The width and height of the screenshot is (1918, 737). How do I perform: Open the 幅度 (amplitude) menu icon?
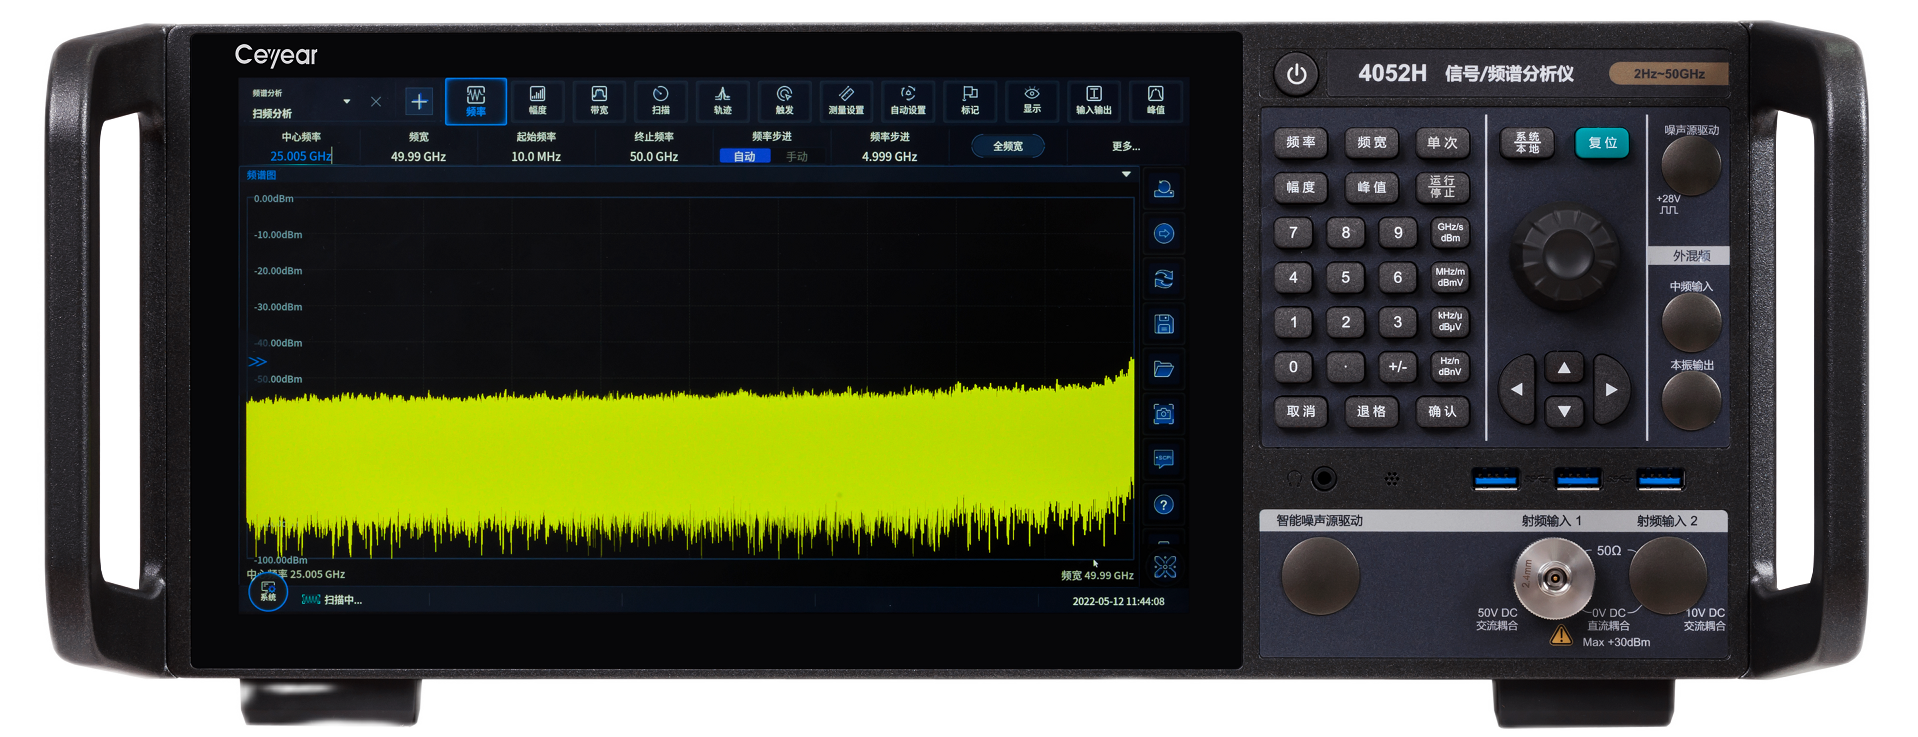(x=537, y=100)
